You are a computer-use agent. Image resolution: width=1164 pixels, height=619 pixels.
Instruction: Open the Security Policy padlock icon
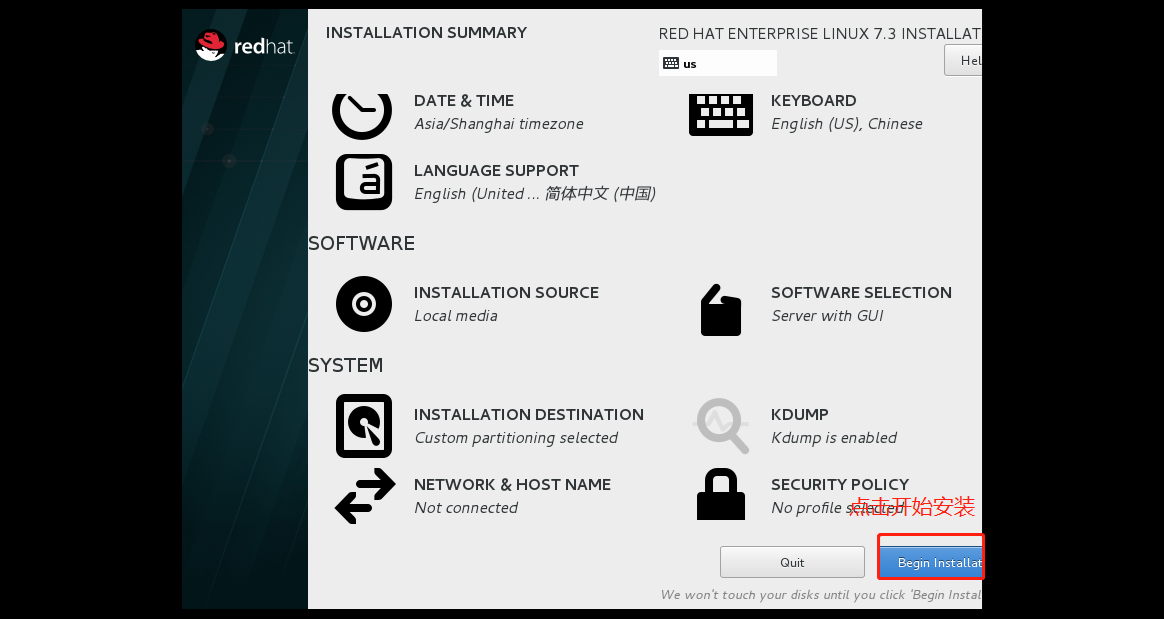point(721,494)
